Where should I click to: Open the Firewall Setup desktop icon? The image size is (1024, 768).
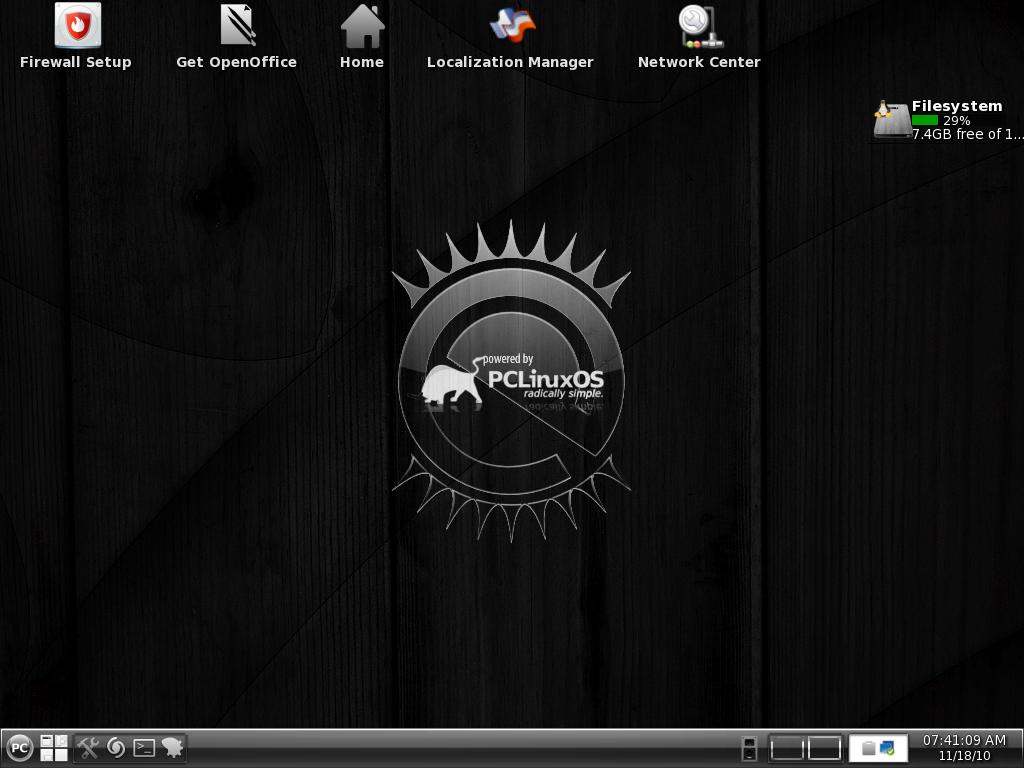(x=76, y=27)
